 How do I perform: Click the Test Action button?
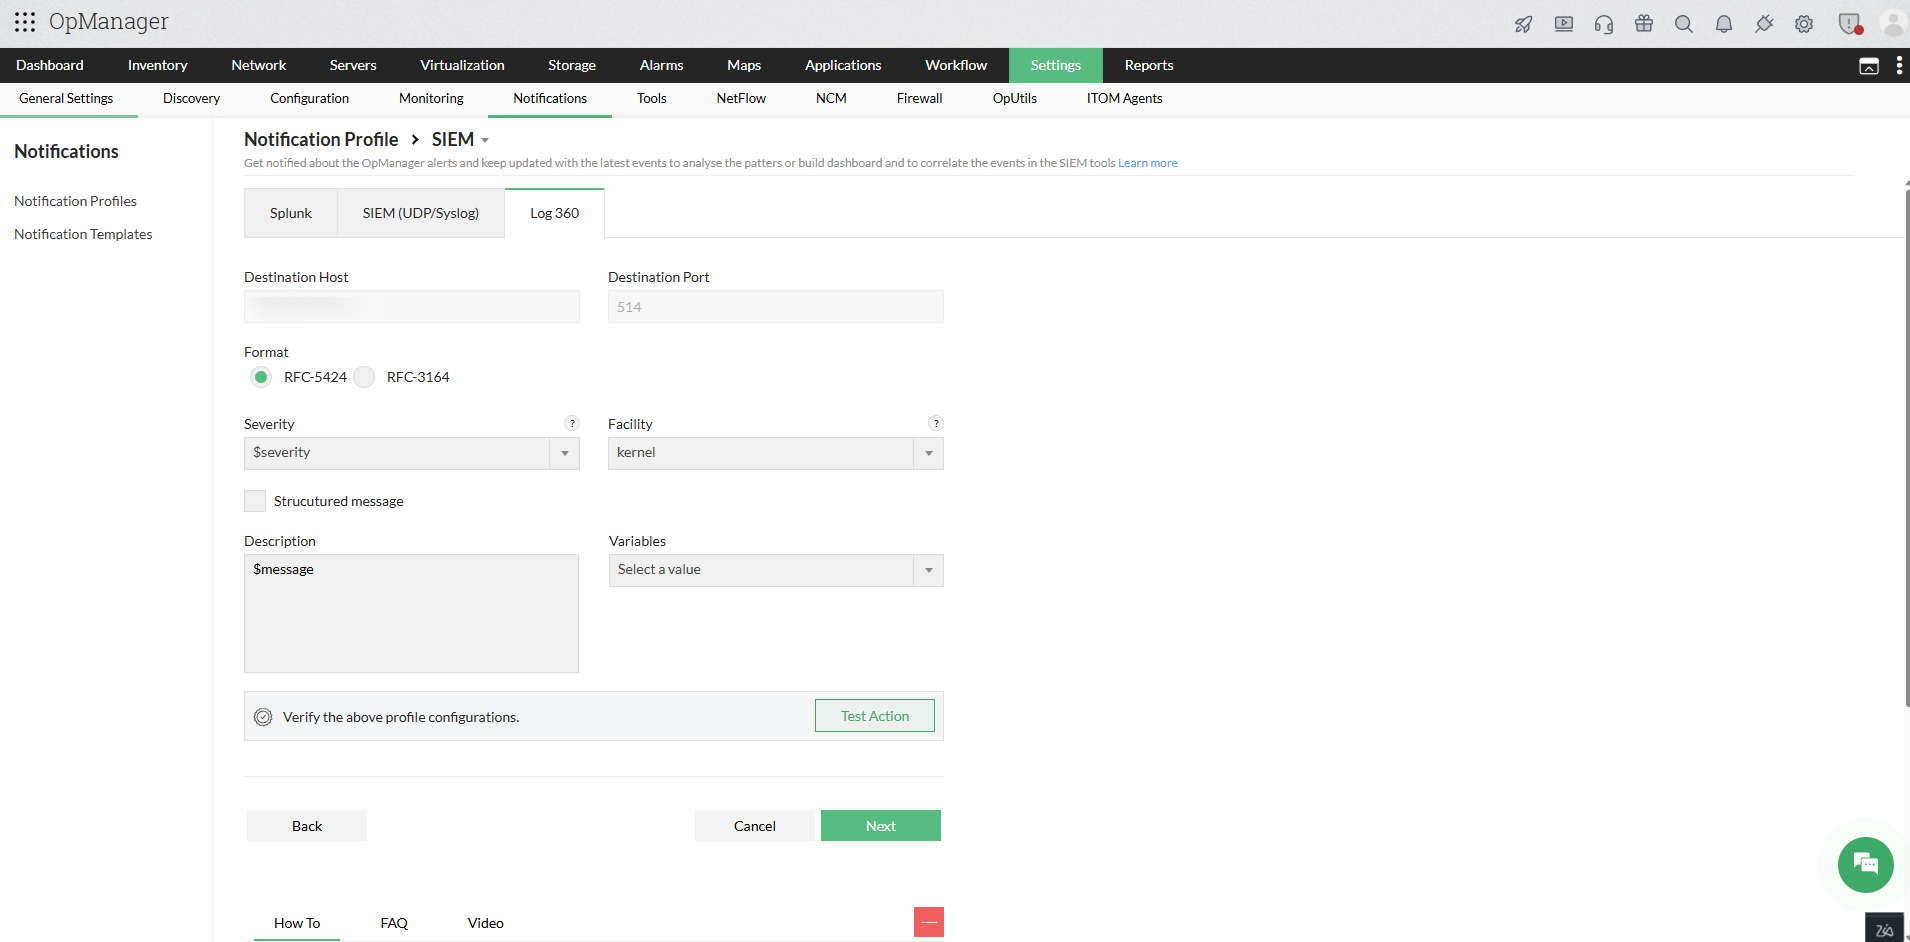point(875,716)
